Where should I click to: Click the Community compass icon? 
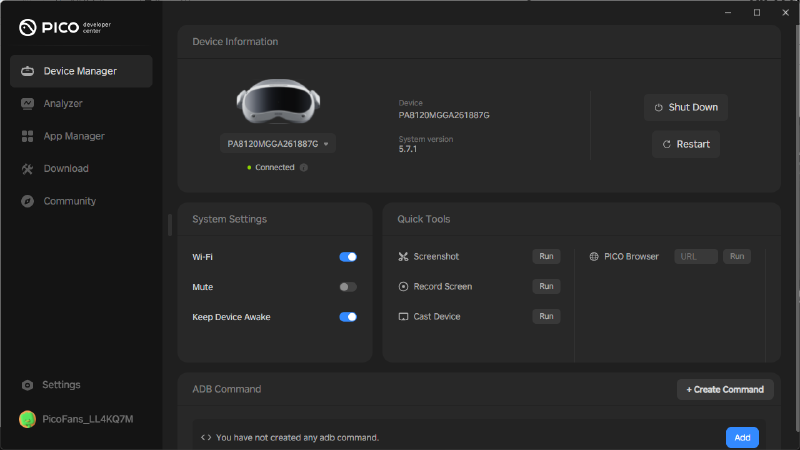[x=28, y=201]
